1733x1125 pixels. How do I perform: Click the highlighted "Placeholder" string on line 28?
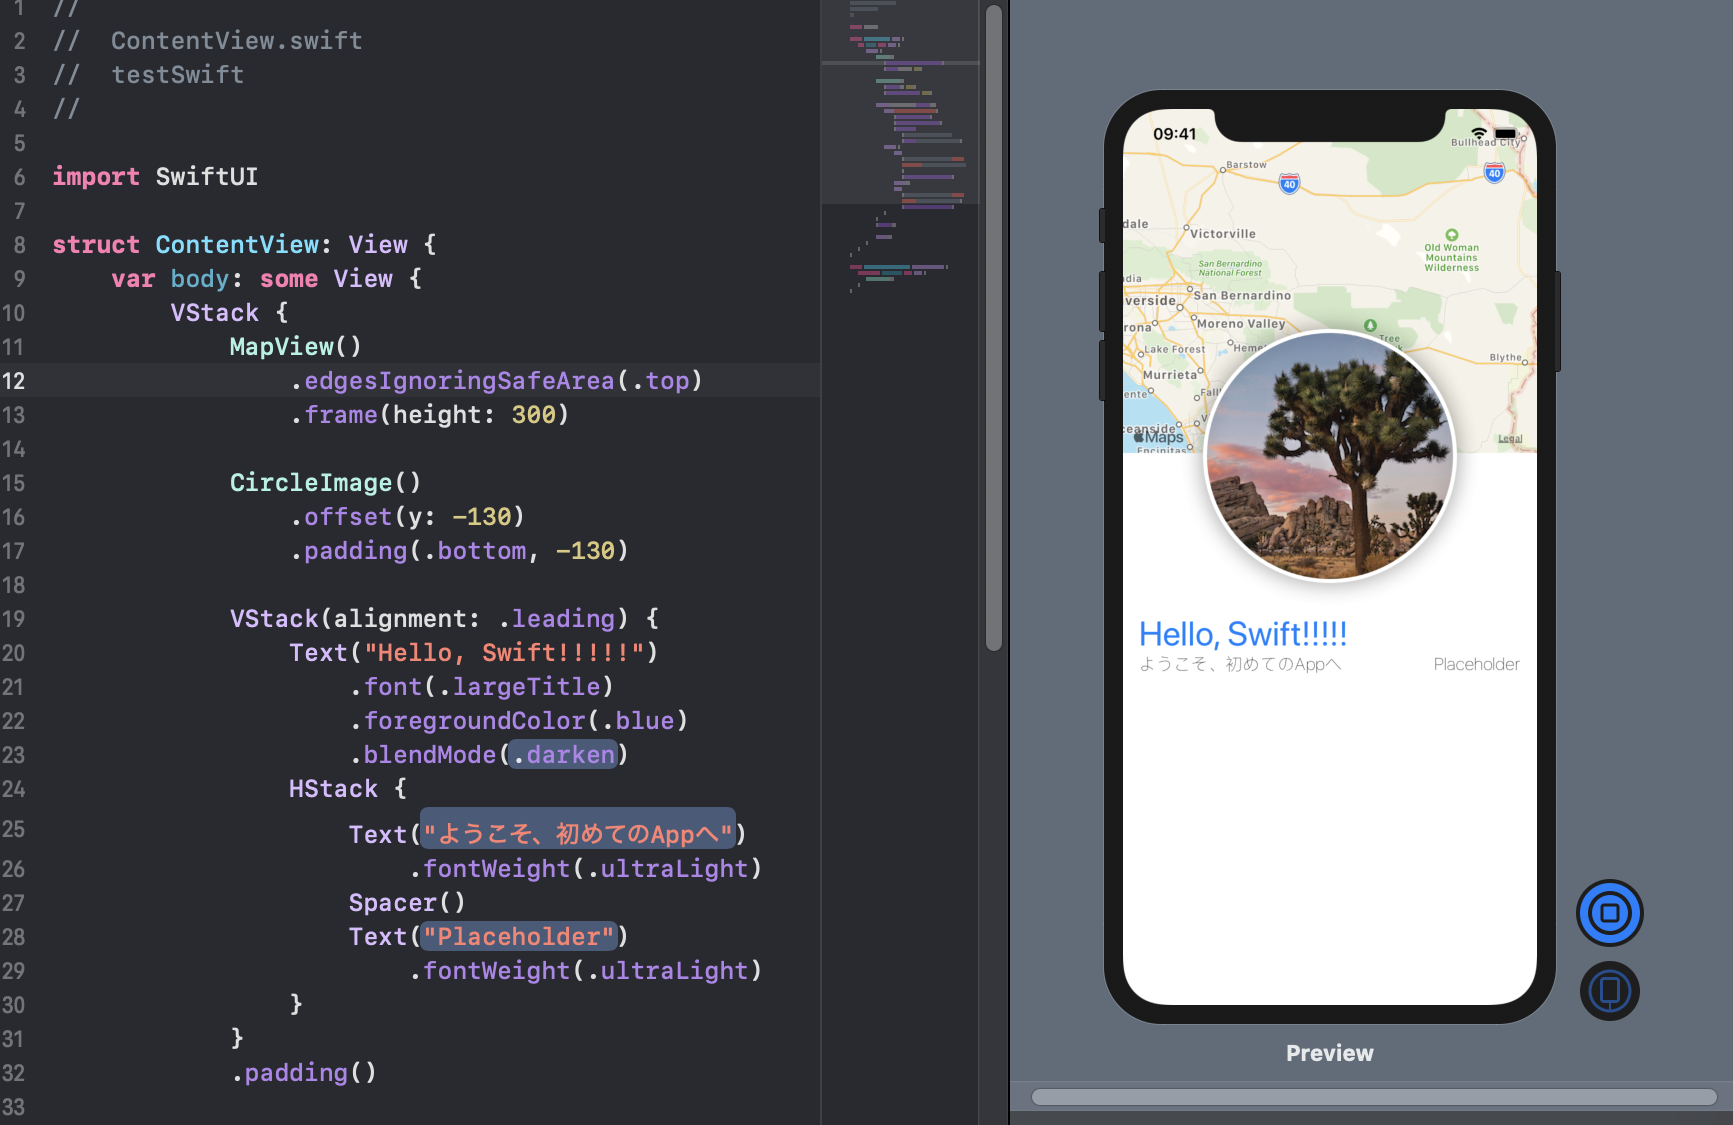tap(519, 937)
